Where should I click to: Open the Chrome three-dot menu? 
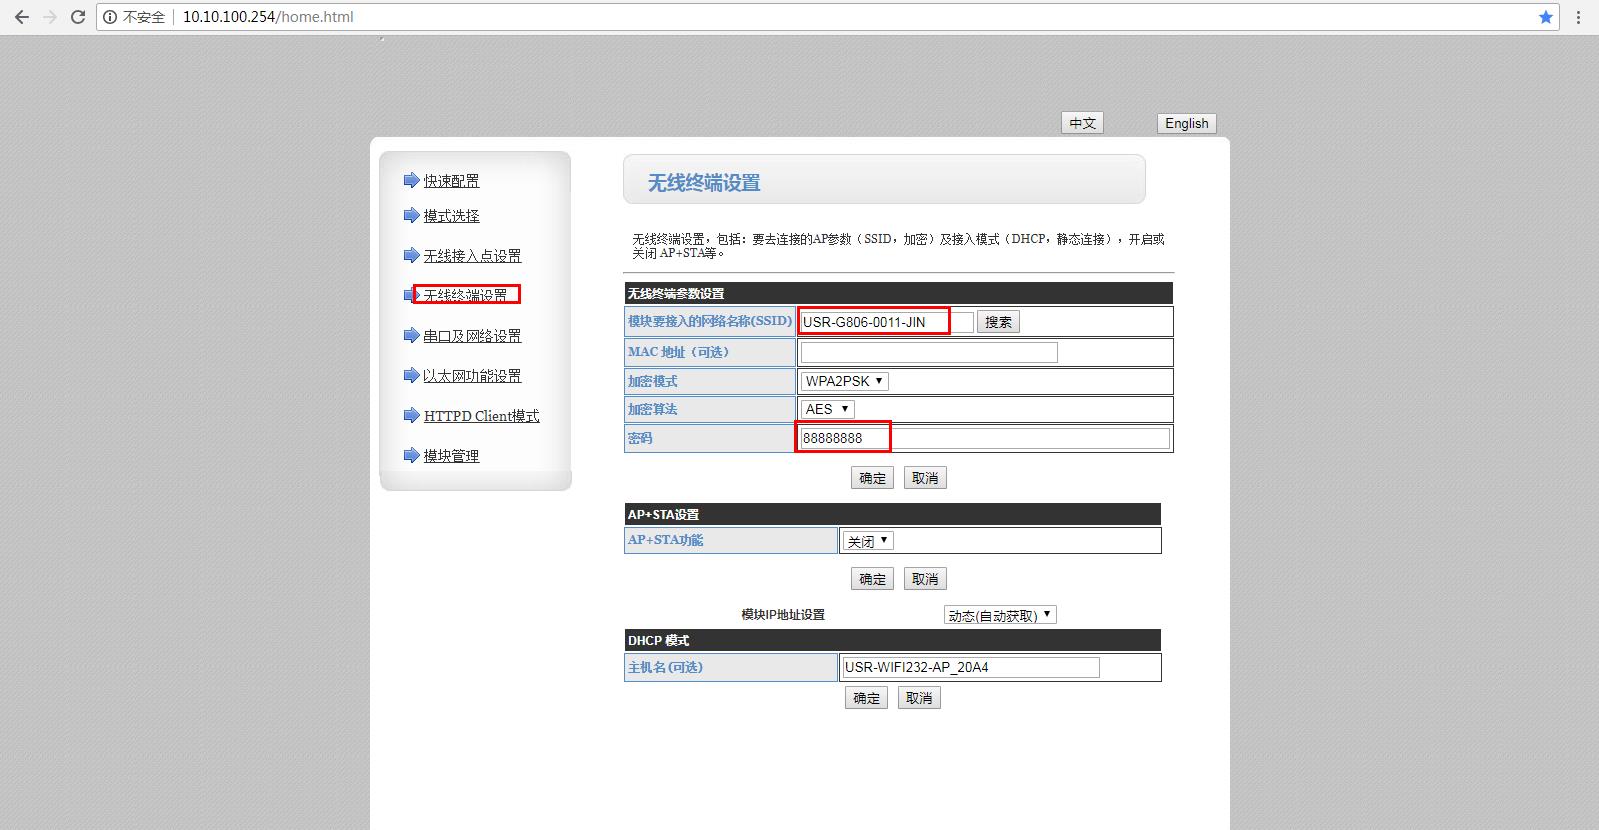point(1579,17)
